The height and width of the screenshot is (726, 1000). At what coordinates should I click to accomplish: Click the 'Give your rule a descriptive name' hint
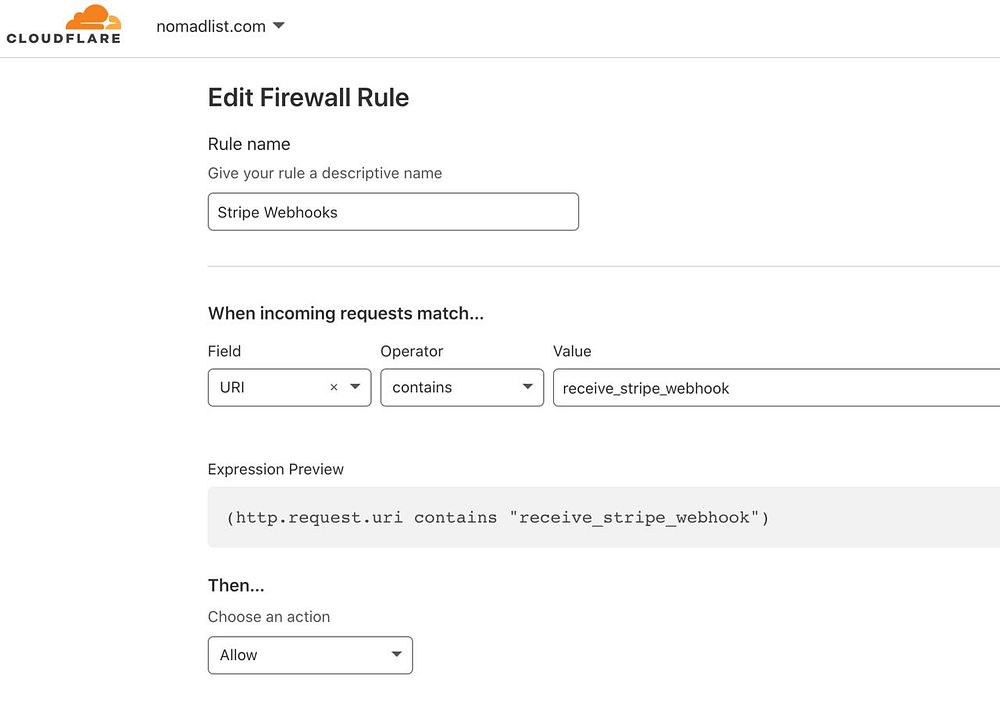[325, 173]
